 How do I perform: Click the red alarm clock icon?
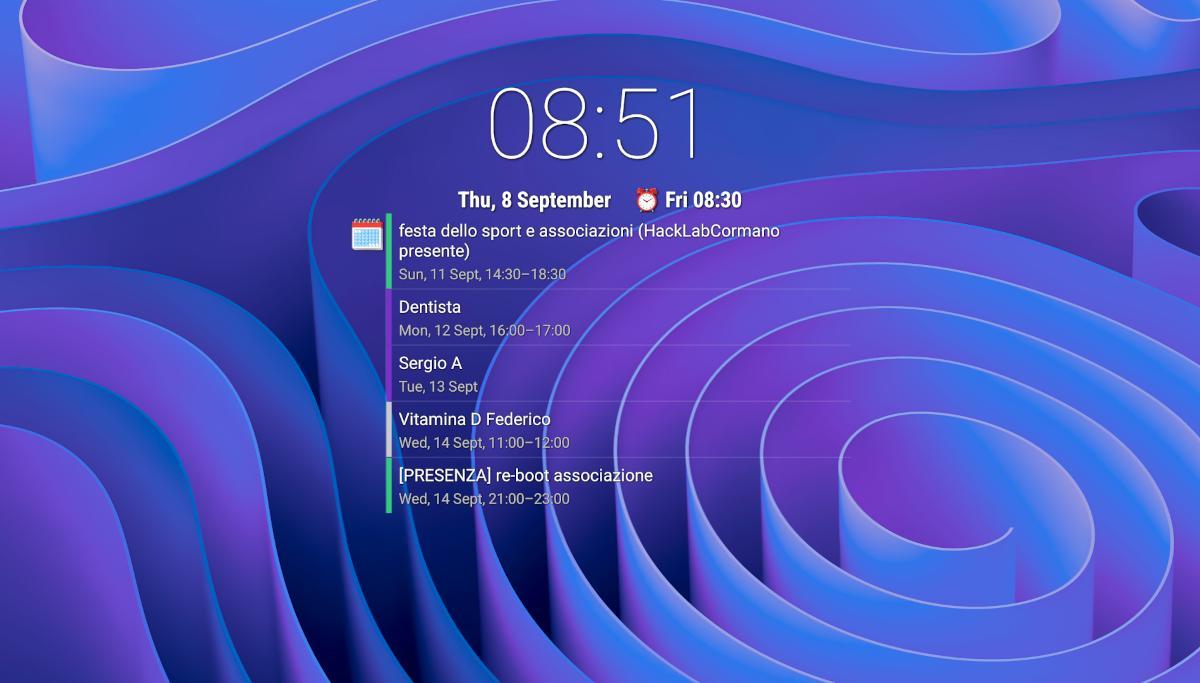pyautogui.click(x=647, y=200)
